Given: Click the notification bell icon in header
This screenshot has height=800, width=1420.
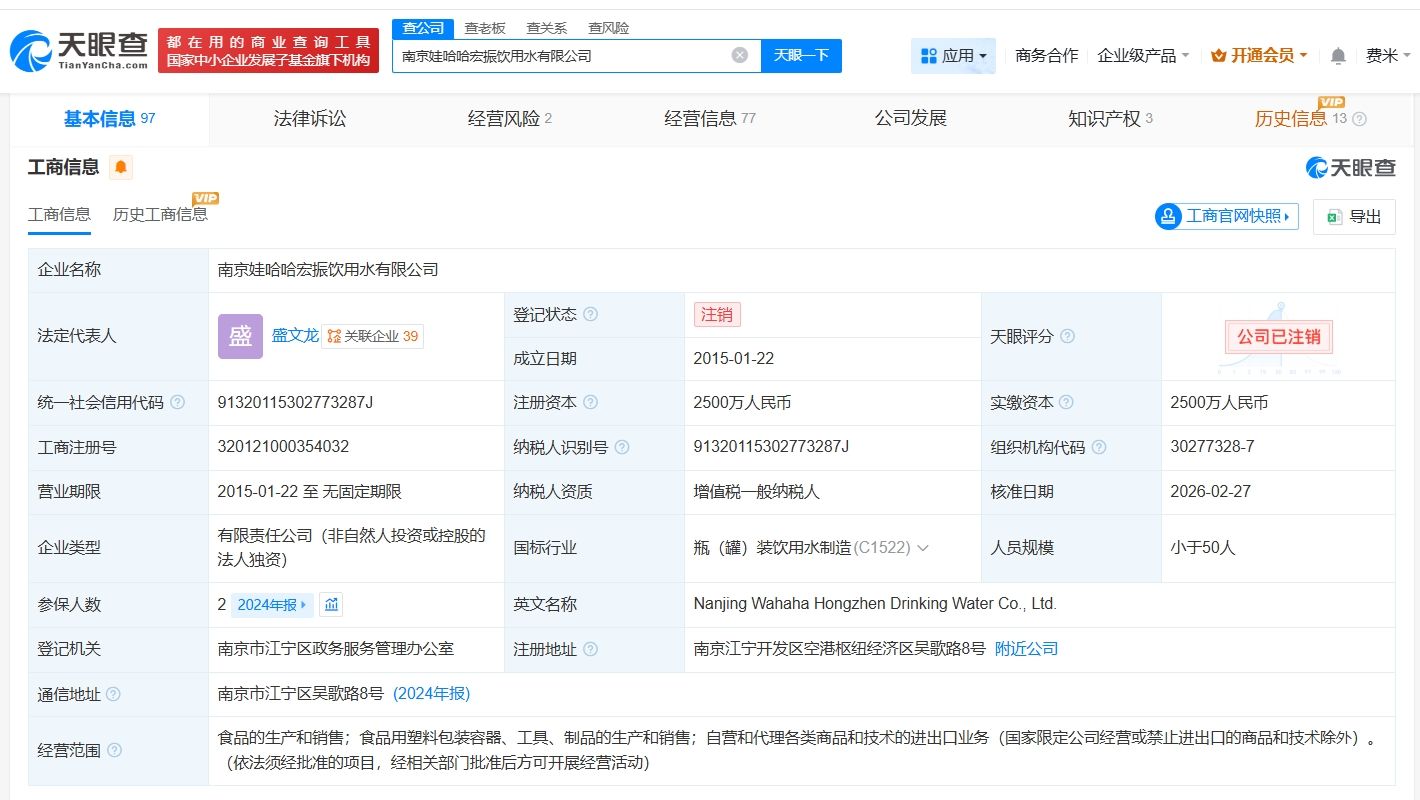Looking at the screenshot, I should pyautogui.click(x=1338, y=56).
